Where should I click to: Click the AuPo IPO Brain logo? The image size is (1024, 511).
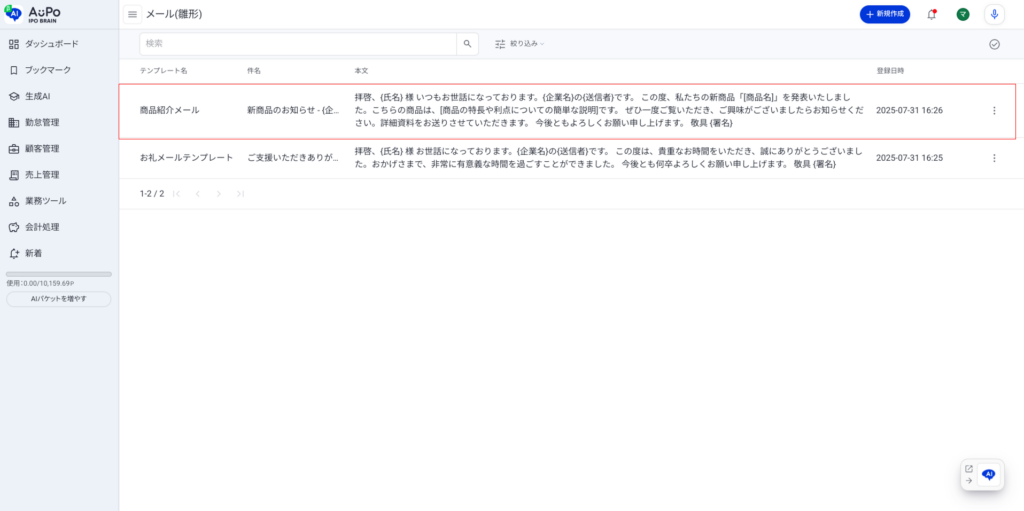pyautogui.click(x=40, y=13)
